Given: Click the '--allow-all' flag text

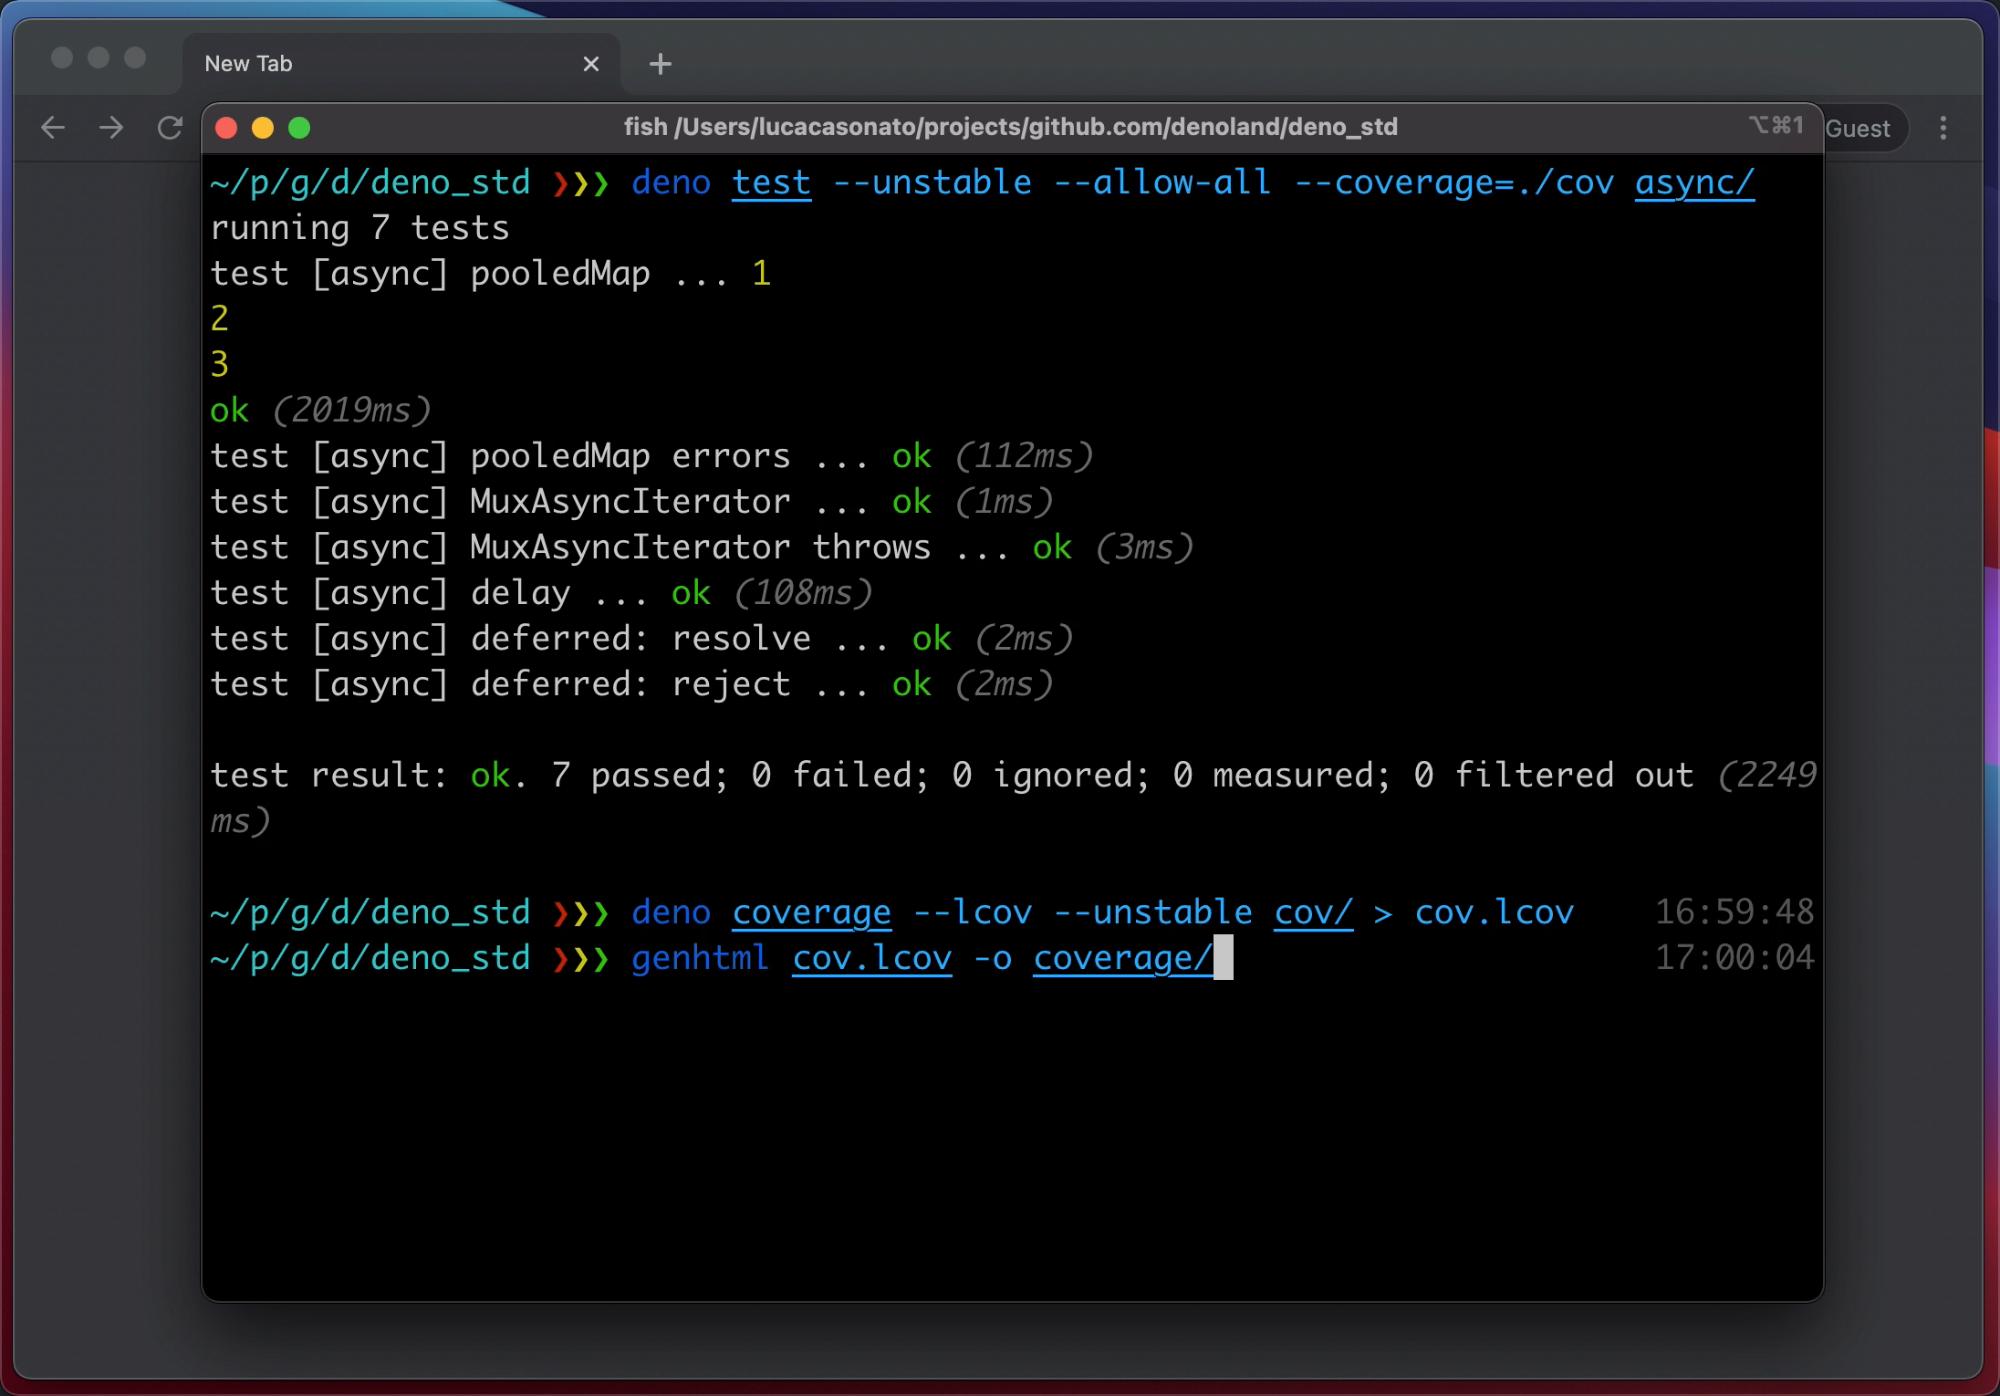Looking at the screenshot, I should tap(1162, 183).
